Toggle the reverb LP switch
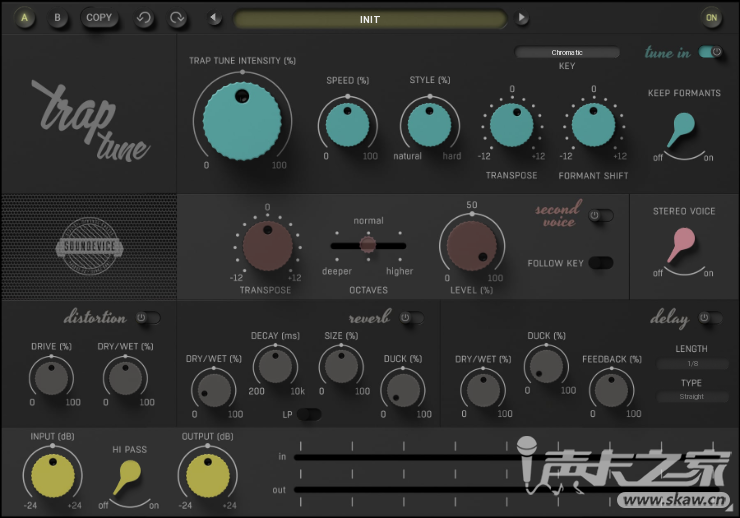Screen dimensions: 740x518 (x=309, y=415)
